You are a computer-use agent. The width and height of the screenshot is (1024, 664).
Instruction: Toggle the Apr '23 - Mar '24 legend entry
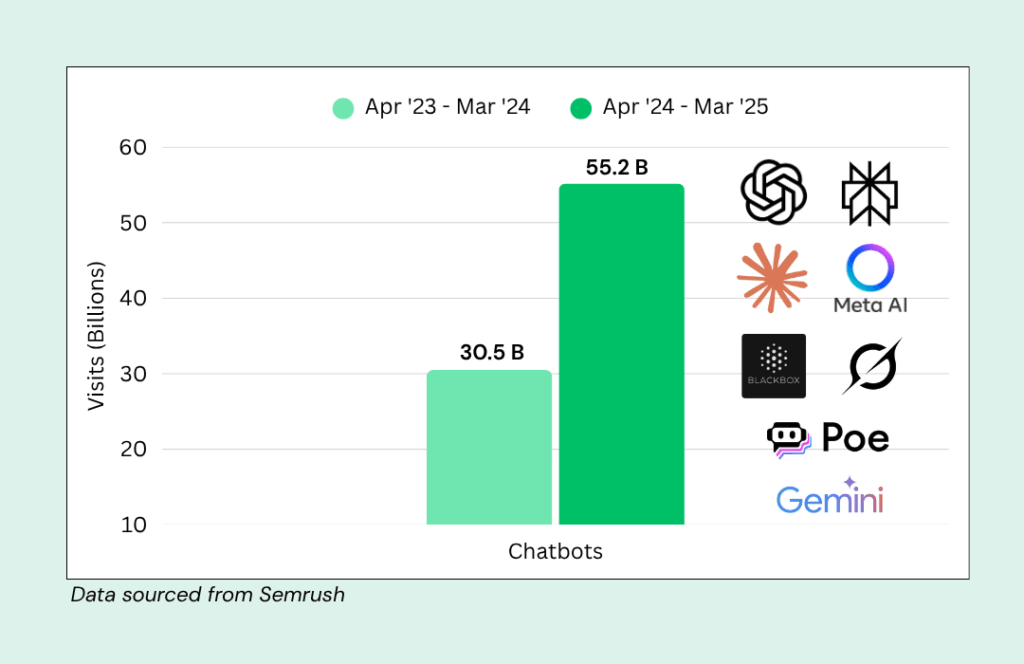pyautogui.click(x=431, y=107)
